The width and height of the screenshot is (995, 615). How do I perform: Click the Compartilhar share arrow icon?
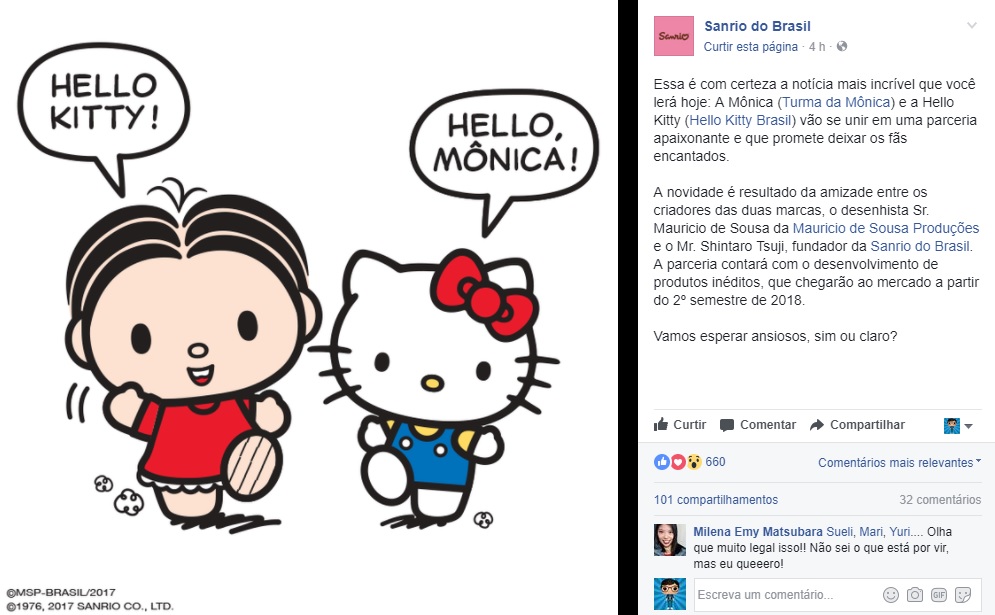(817, 425)
